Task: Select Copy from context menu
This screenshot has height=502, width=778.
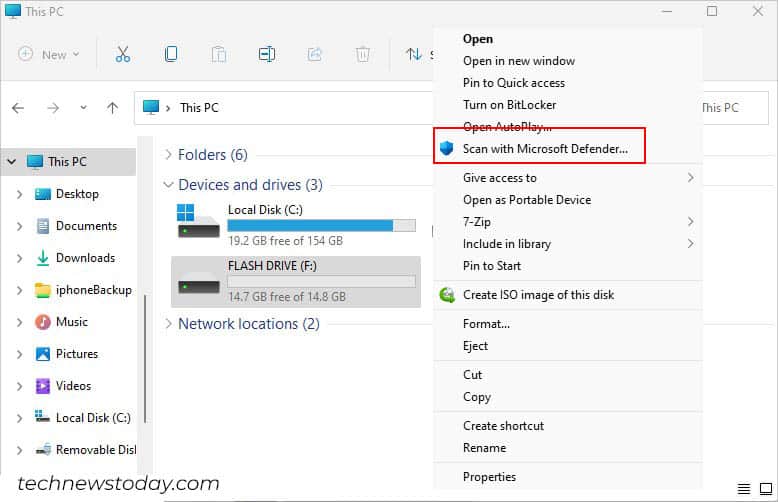Action: (568, 397)
